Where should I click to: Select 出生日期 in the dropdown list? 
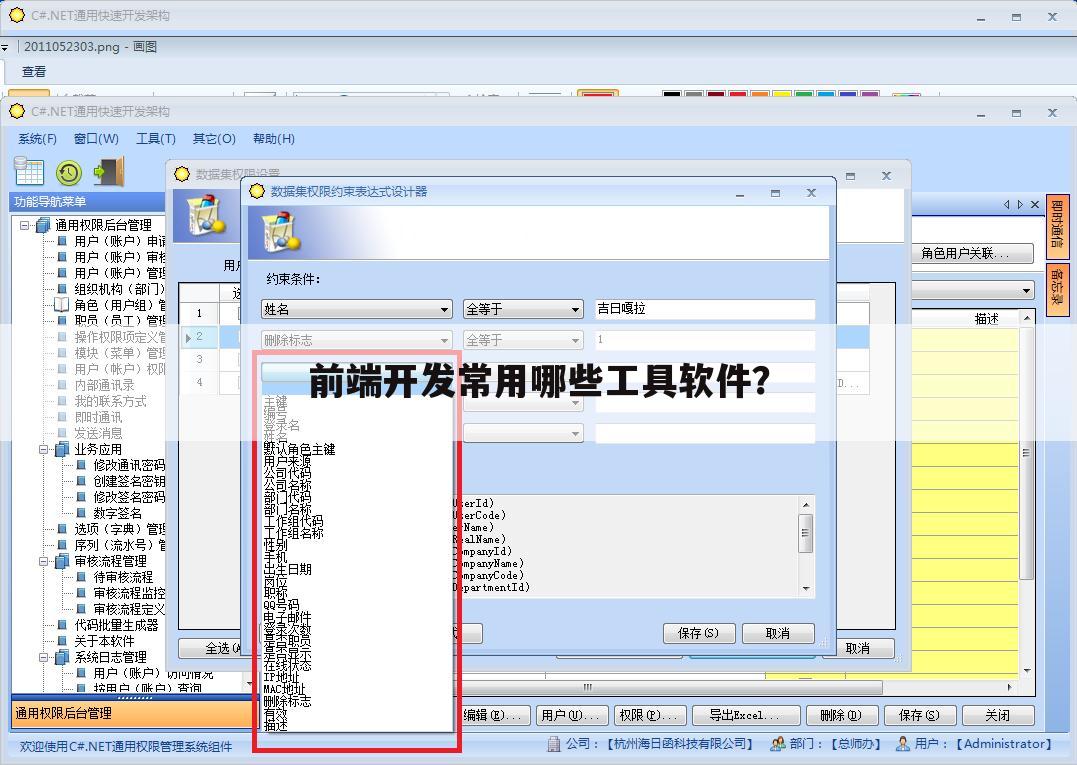(288, 569)
